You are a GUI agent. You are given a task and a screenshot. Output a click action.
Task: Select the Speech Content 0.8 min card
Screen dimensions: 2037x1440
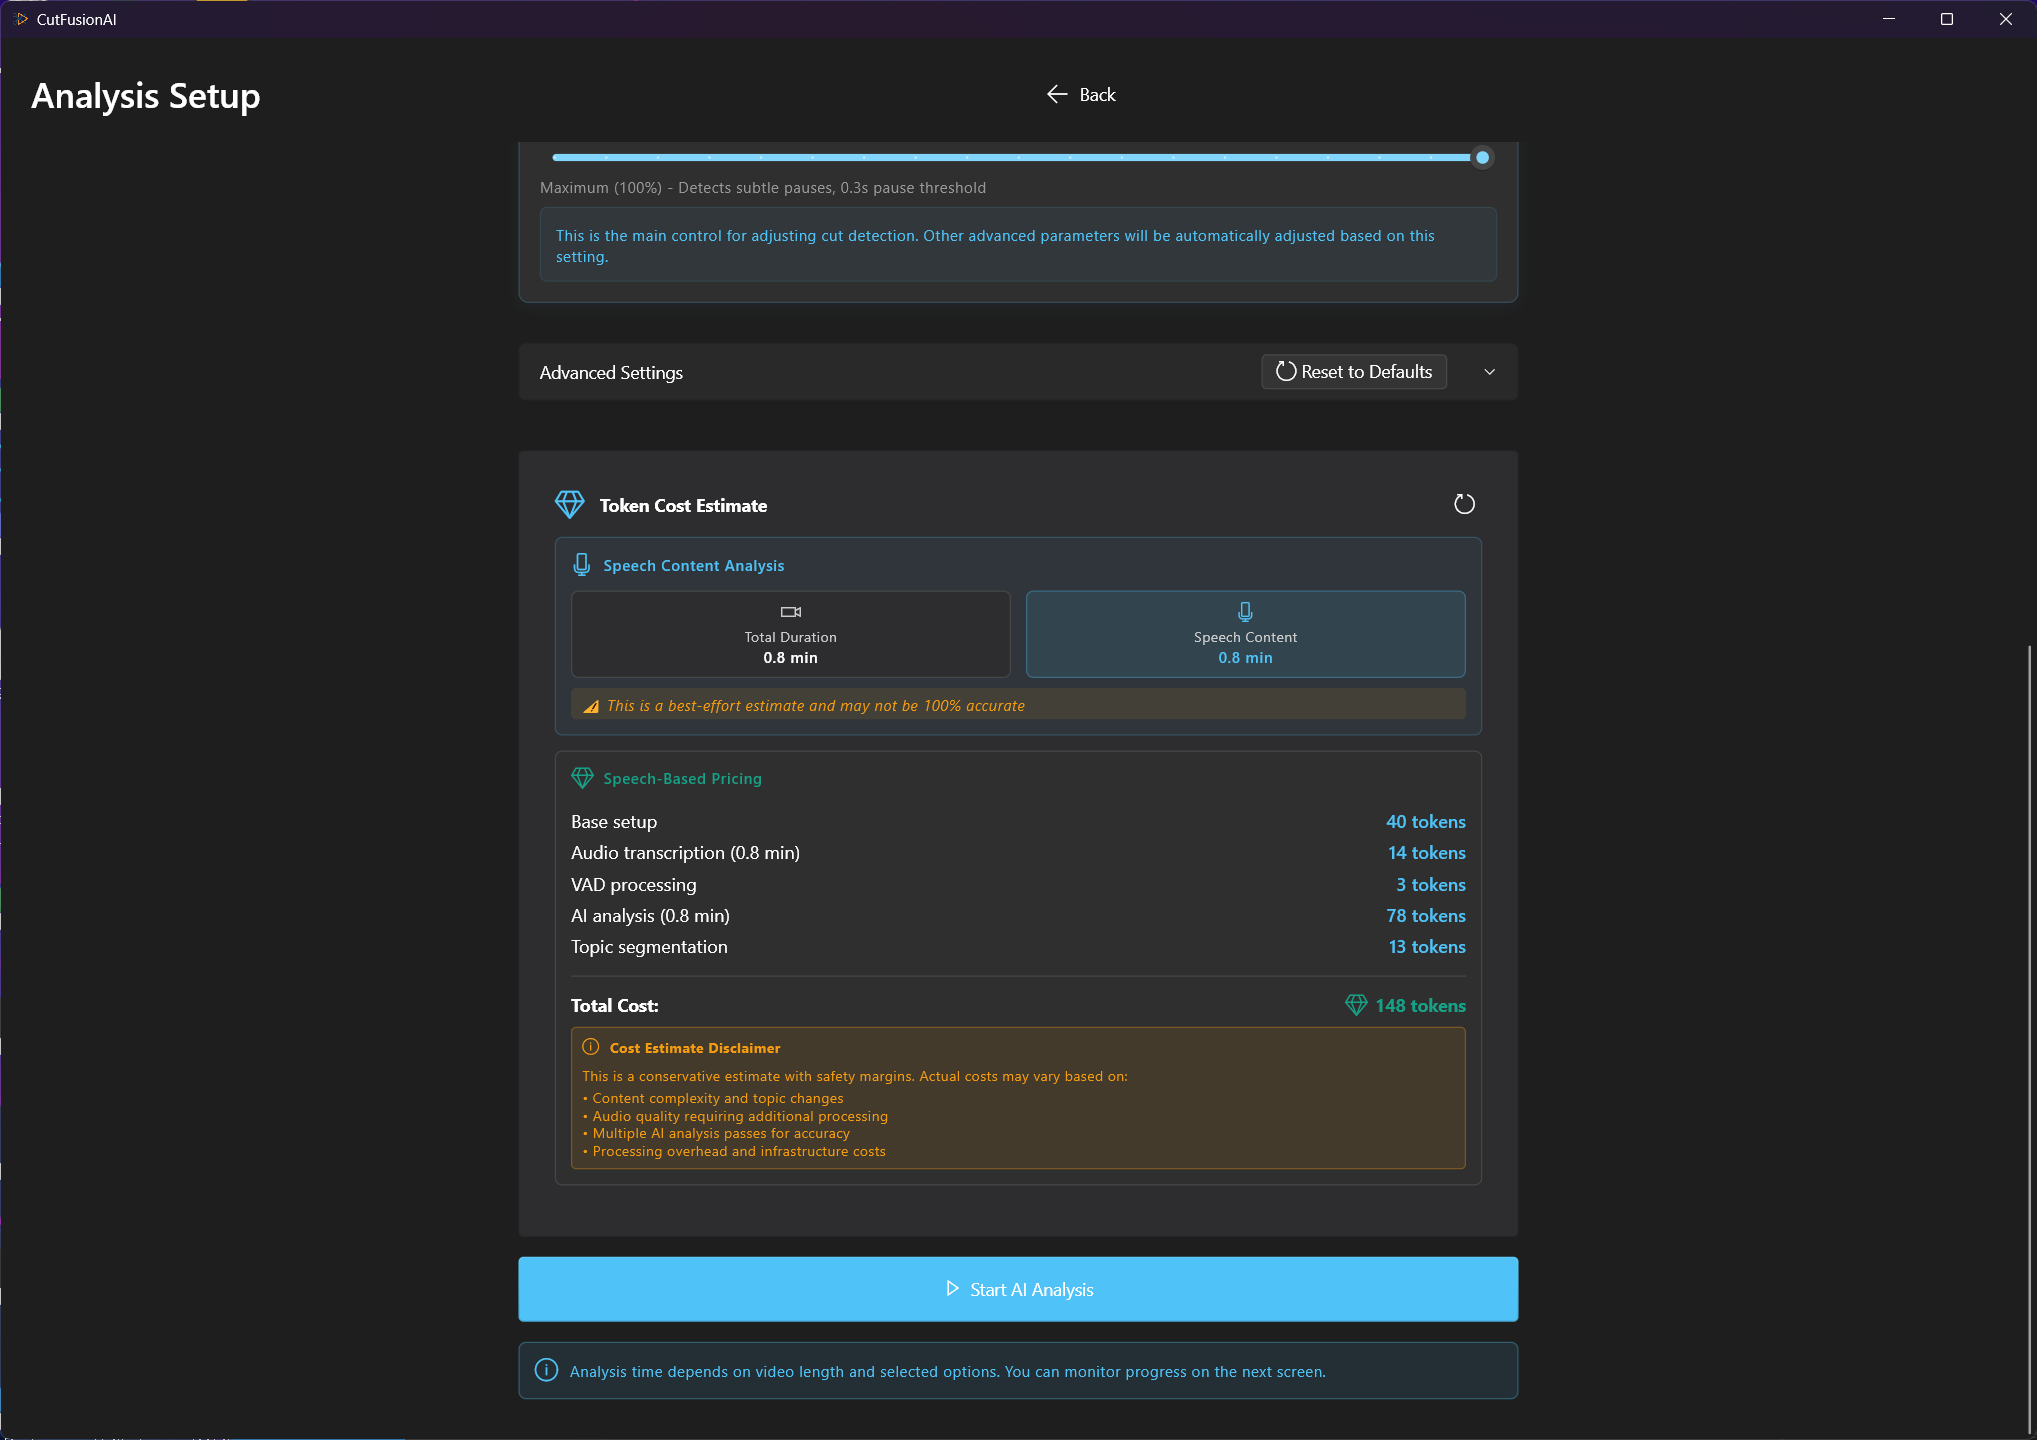coord(1245,634)
